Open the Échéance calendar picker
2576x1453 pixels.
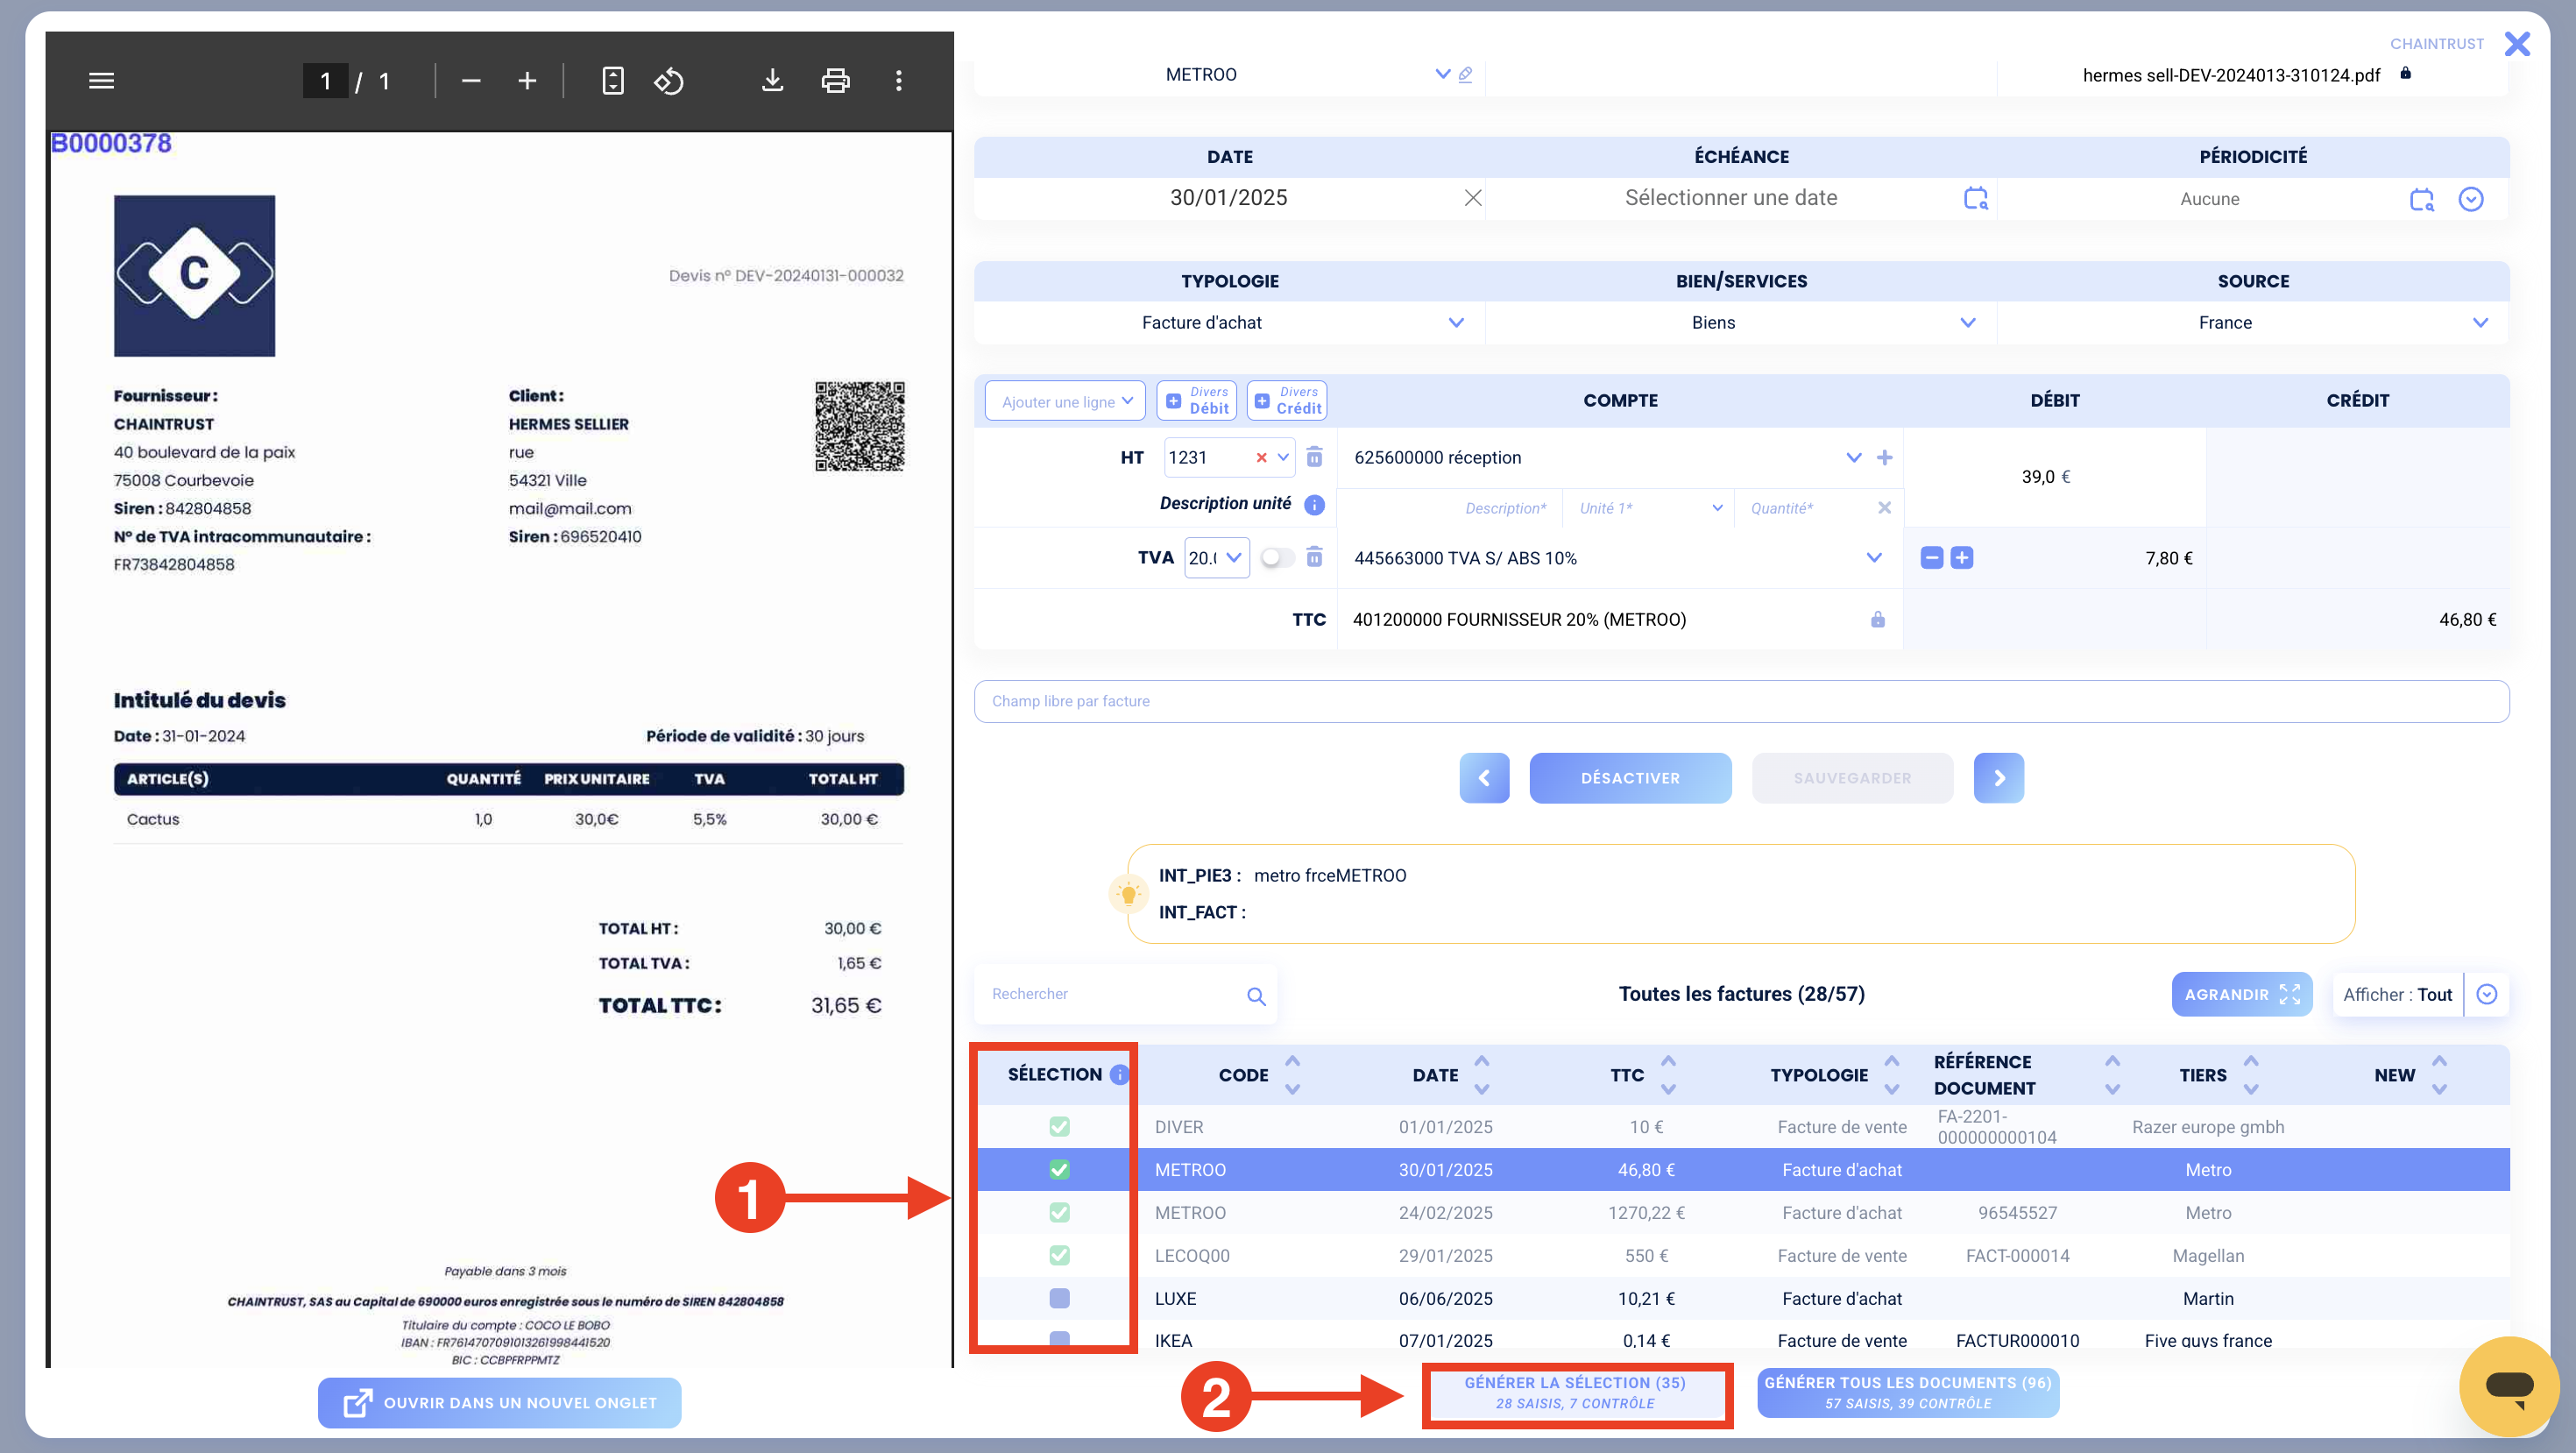(x=1975, y=198)
